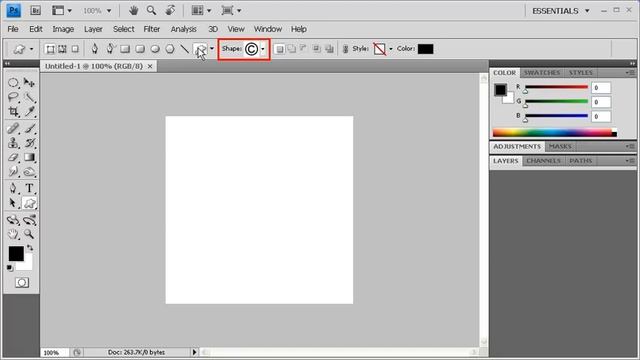Select Create new shape layer option

(x=280, y=49)
